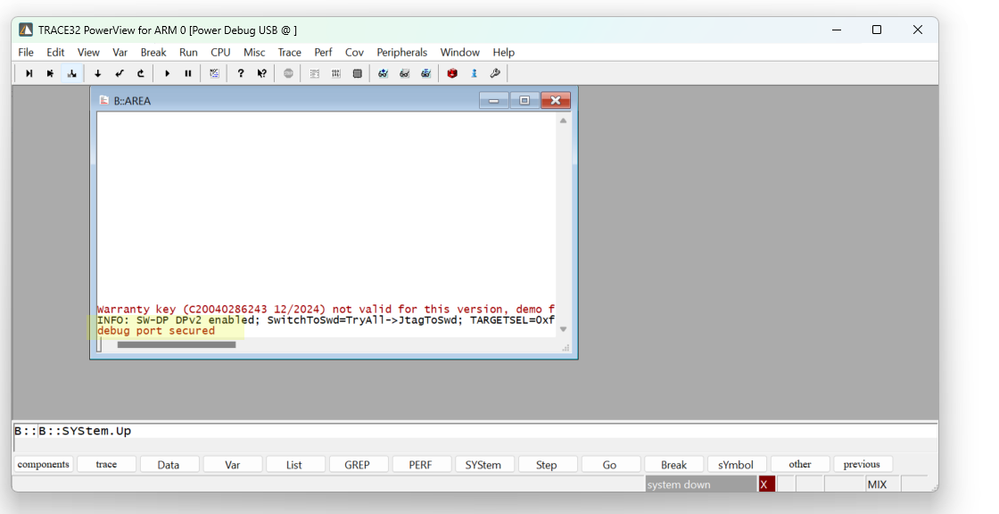This screenshot has width=999, height=514.
Task: Click the Go softkey button
Action: point(610,464)
